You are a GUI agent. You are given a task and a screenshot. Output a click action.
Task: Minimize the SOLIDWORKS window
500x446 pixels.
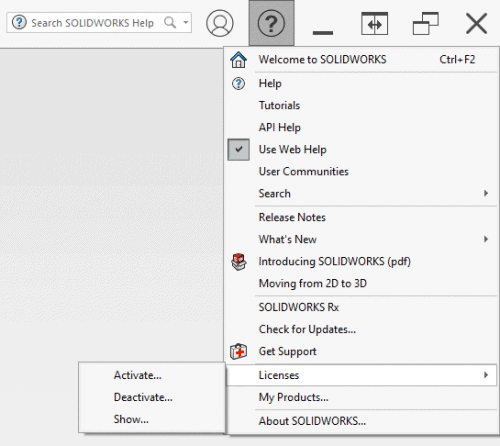pyautogui.click(x=323, y=33)
